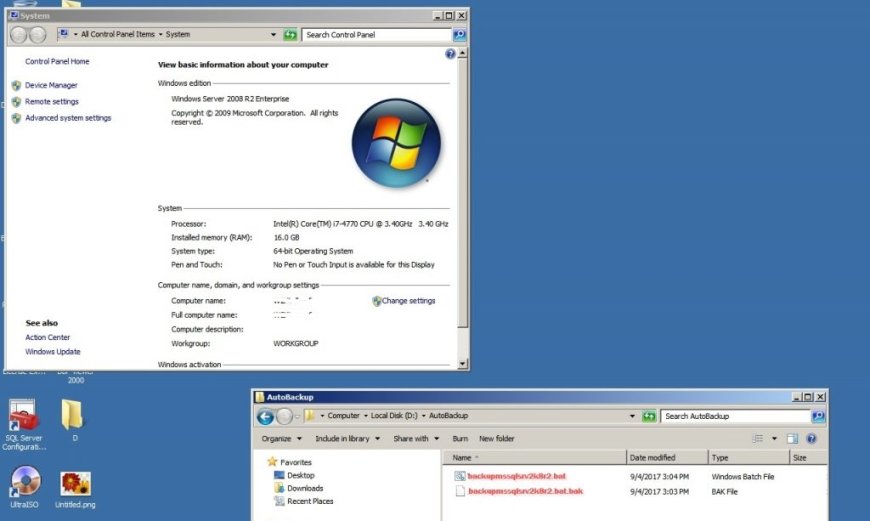Click icon of backupmssqlsrv2k8r2.bat file
This screenshot has height=521, width=870.
click(x=459, y=476)
